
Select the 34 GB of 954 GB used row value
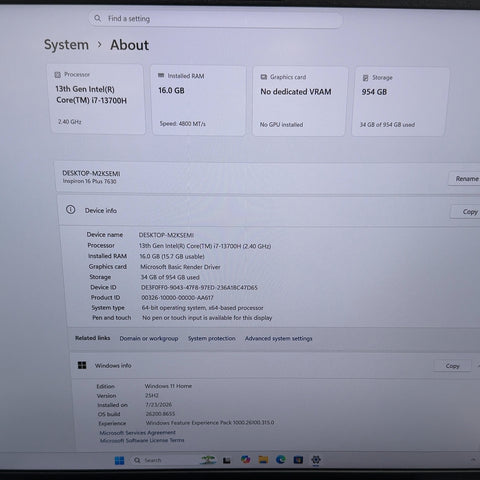click(170, 277)
